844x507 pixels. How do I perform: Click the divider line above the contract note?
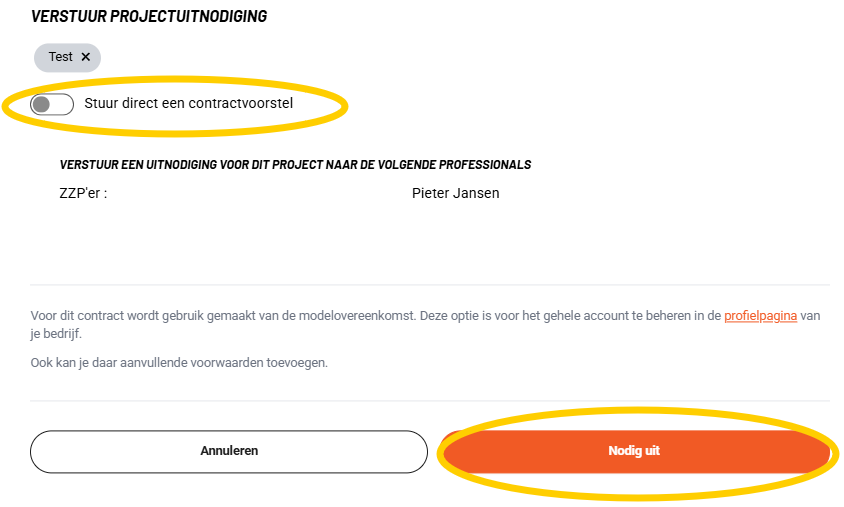point(430,285)
